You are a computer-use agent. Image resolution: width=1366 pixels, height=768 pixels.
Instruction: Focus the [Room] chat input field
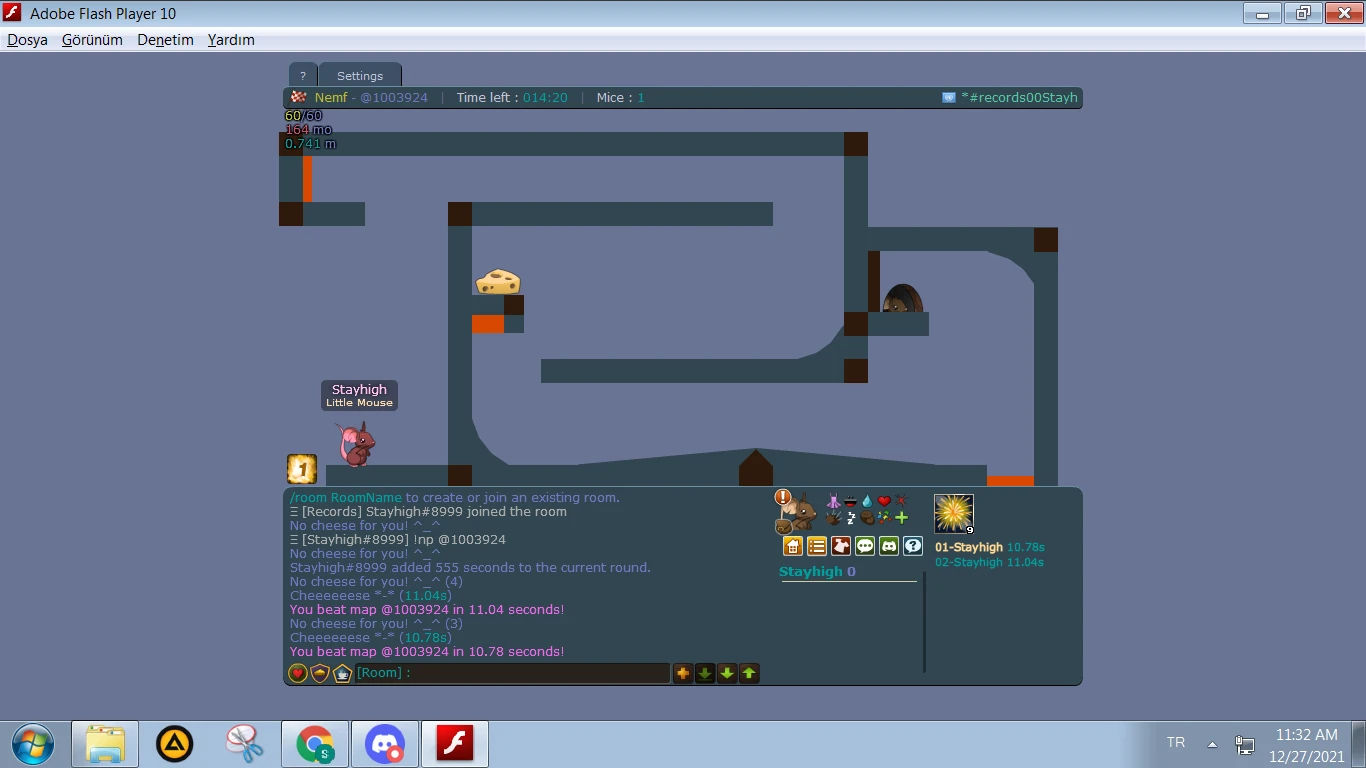click(512, 673)
